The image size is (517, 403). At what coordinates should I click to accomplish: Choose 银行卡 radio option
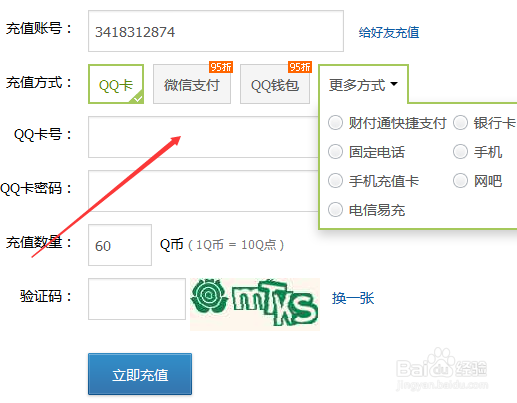coord(461,123)
